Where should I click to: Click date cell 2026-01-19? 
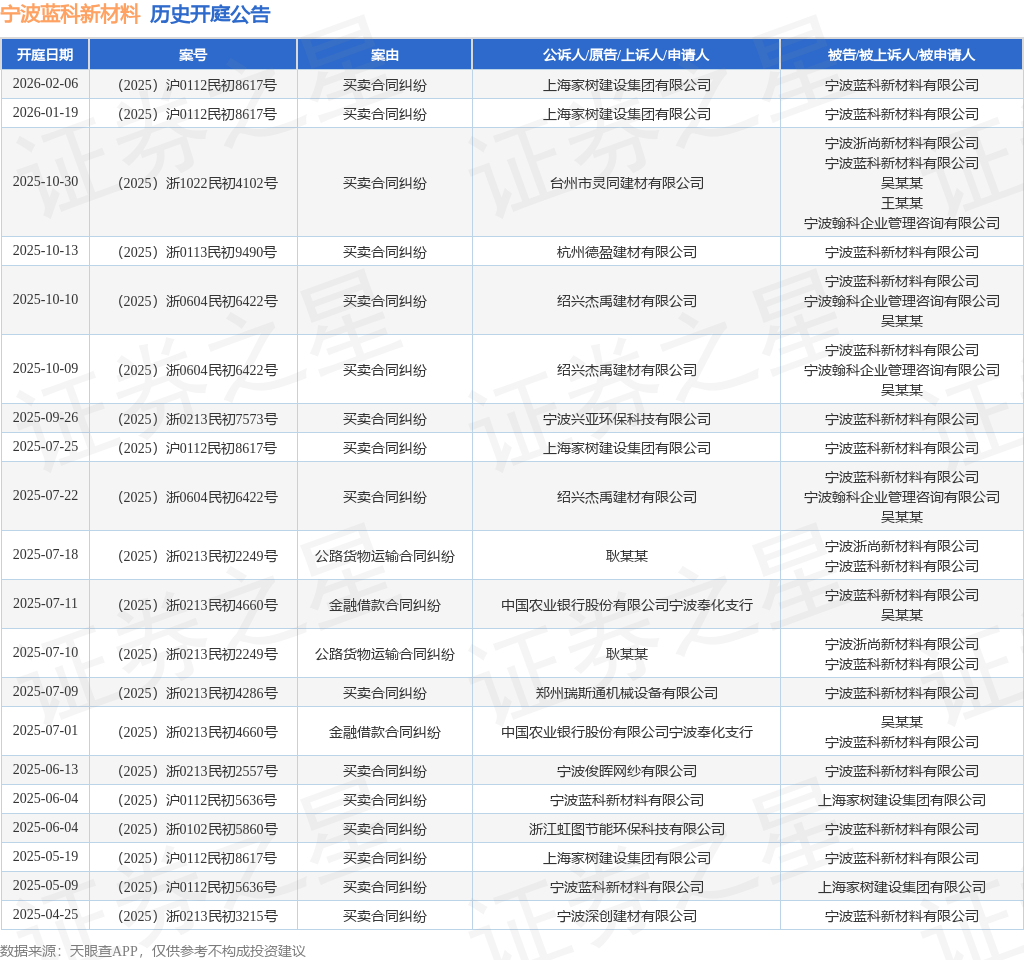pyautogui.click(x=45, y=112)
